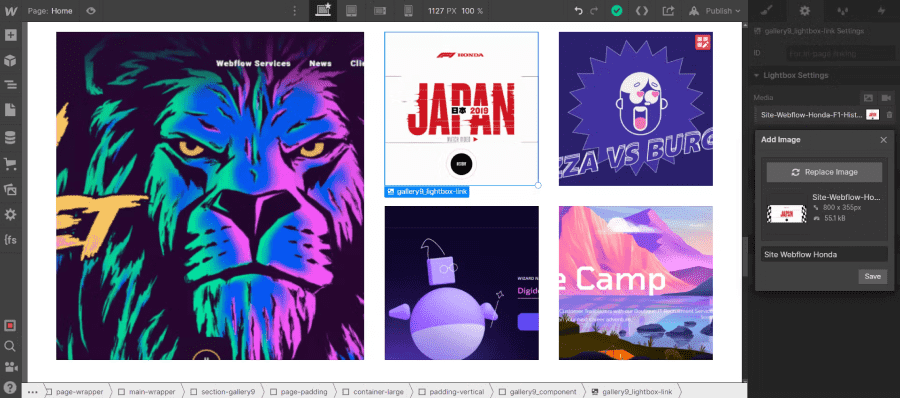Open Project Settings gear in left sidebar

coord(10,215)
